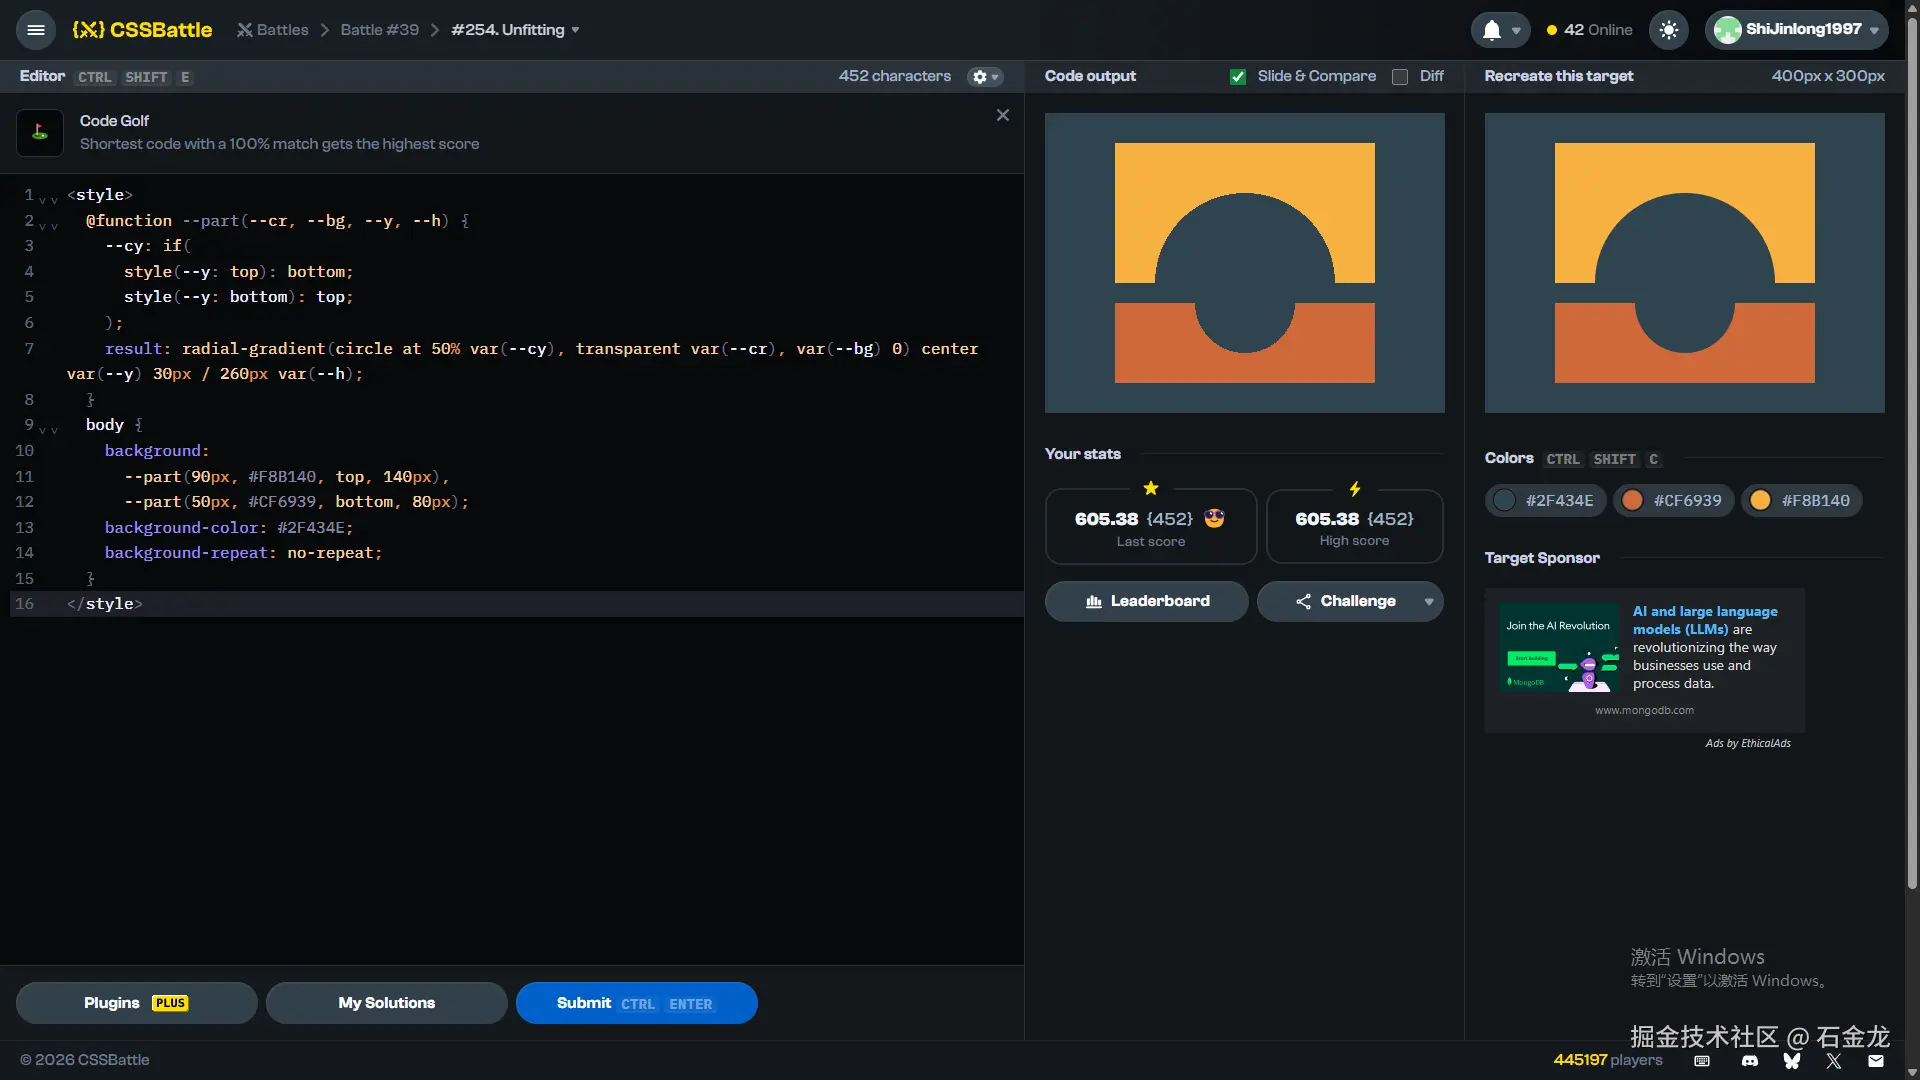This screenshot has height=1080, width=1920.
Task: Open the keyboard shortcuts icon in footer
Action: pos(1702,1061)
